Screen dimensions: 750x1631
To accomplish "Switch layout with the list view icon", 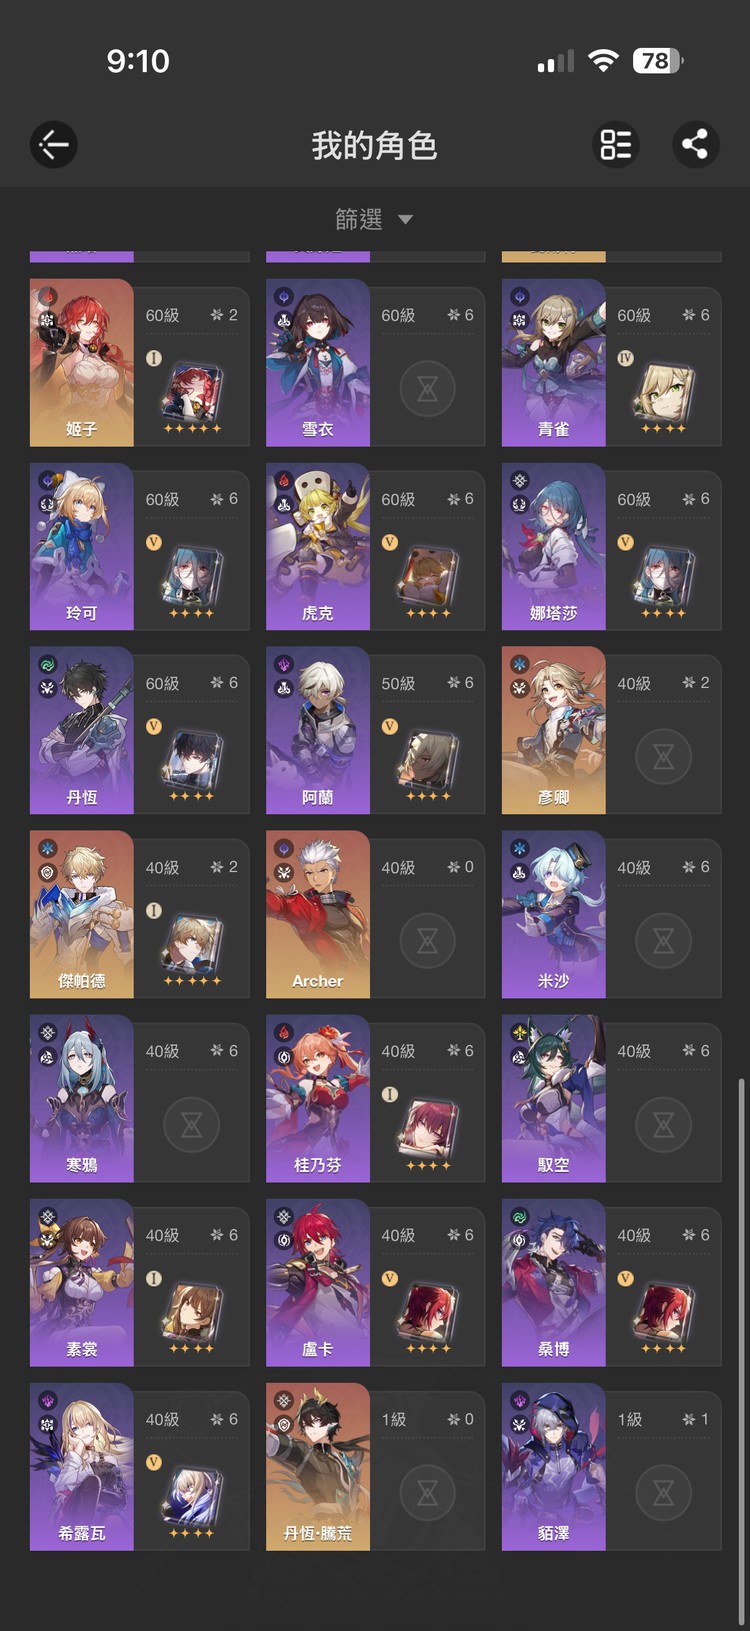I will coord(616,145).
